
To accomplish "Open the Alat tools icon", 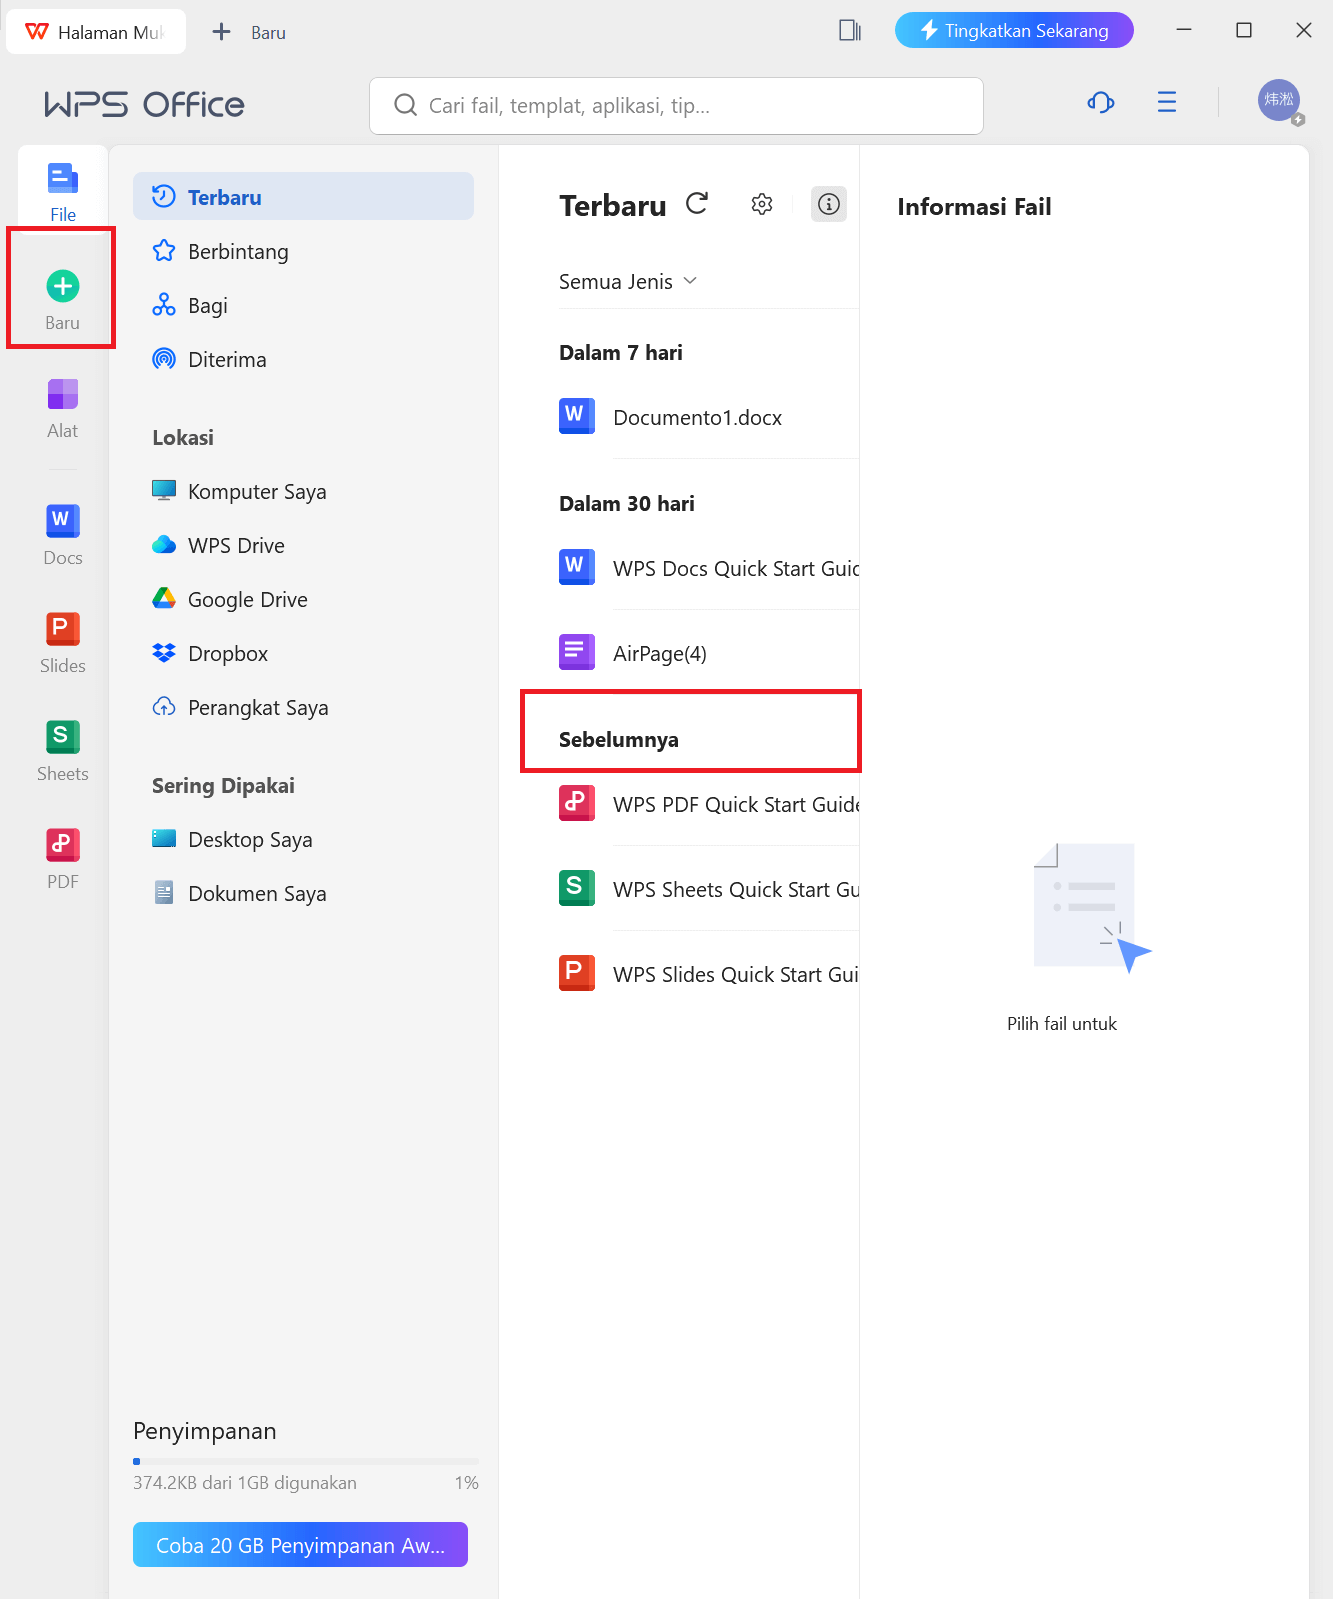I will [x=62, y=395].
